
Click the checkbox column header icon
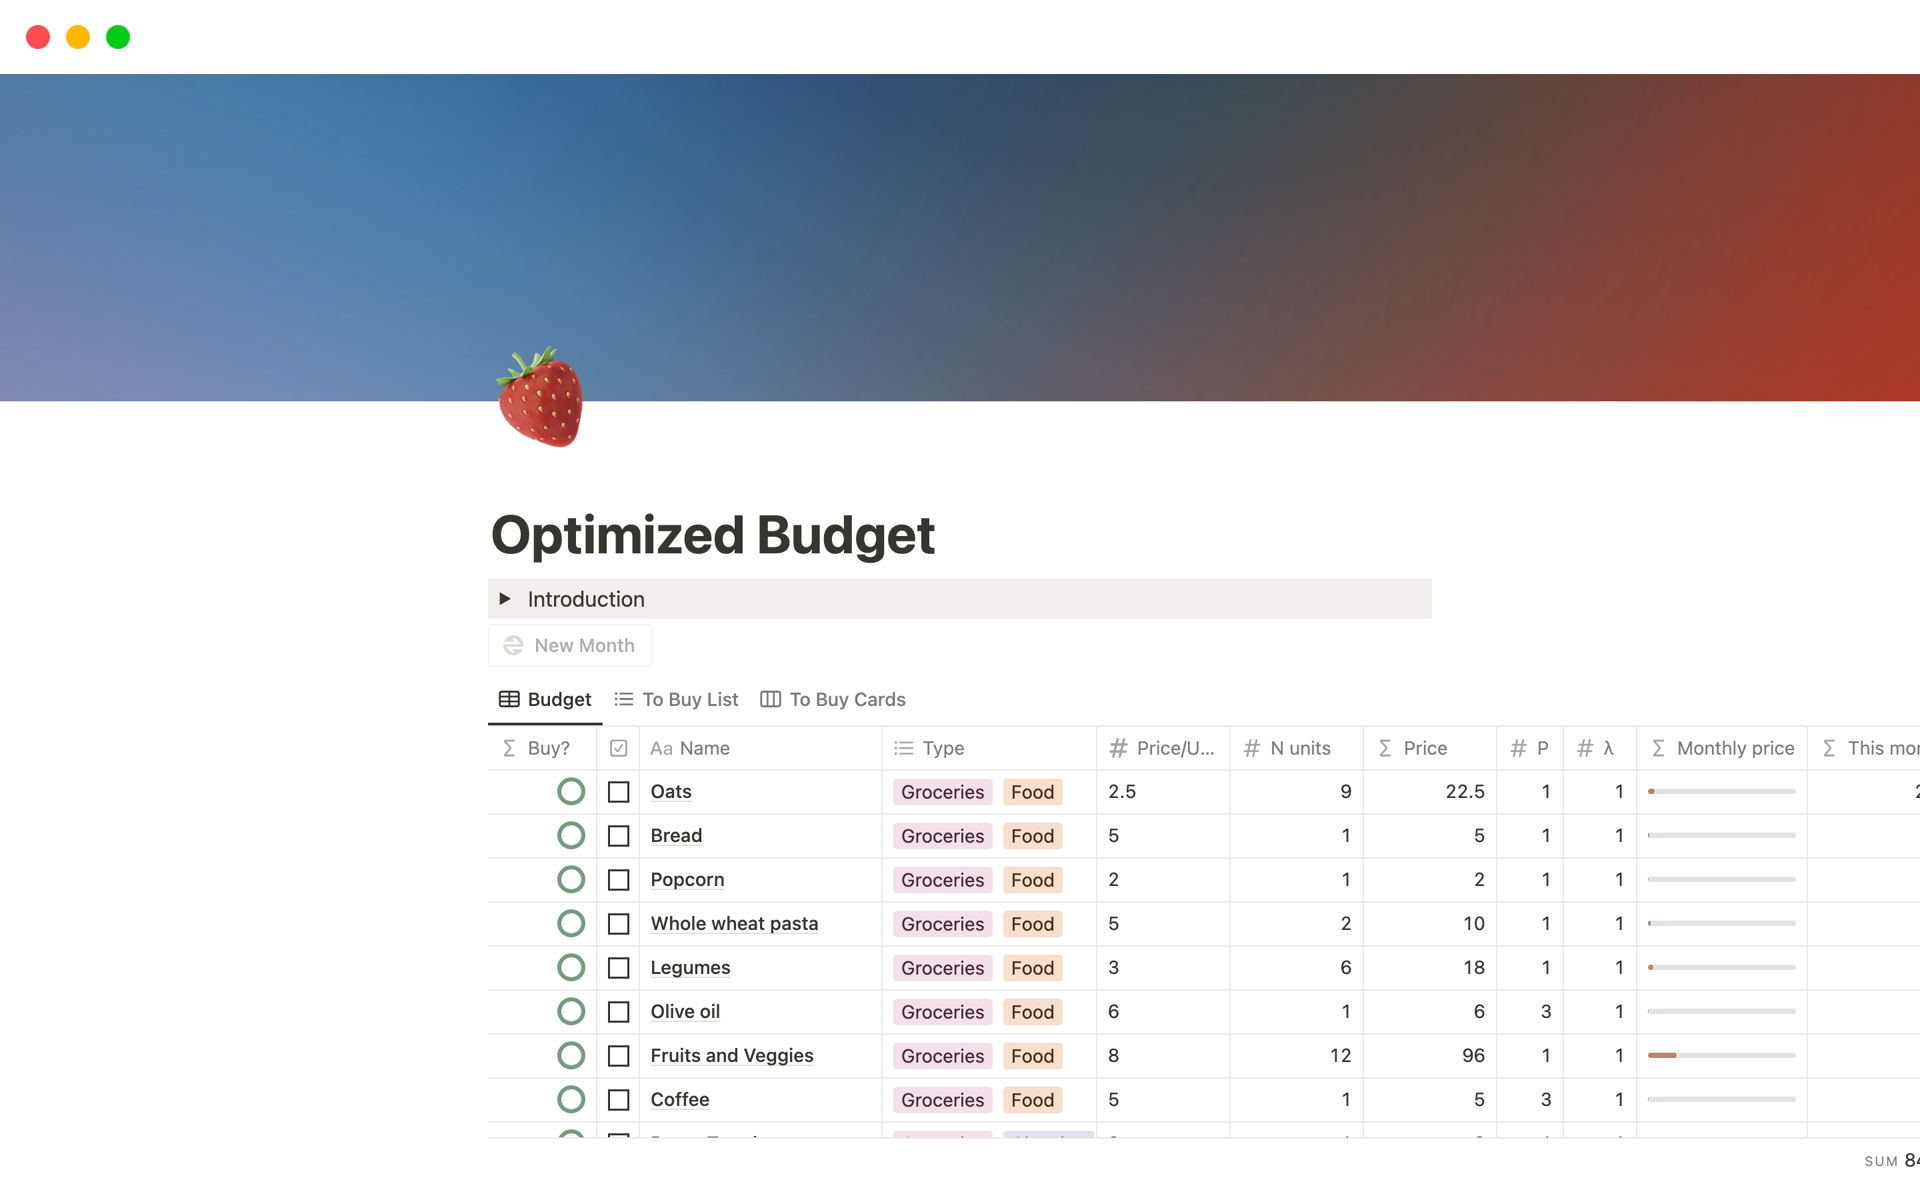tap(619, 748)
